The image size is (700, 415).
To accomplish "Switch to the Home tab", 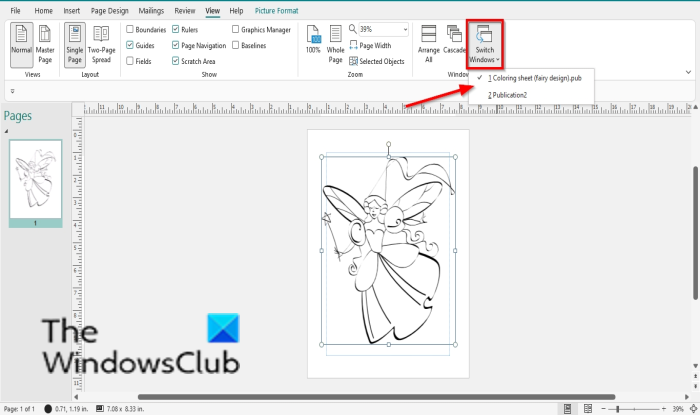I will coord(44,11).
